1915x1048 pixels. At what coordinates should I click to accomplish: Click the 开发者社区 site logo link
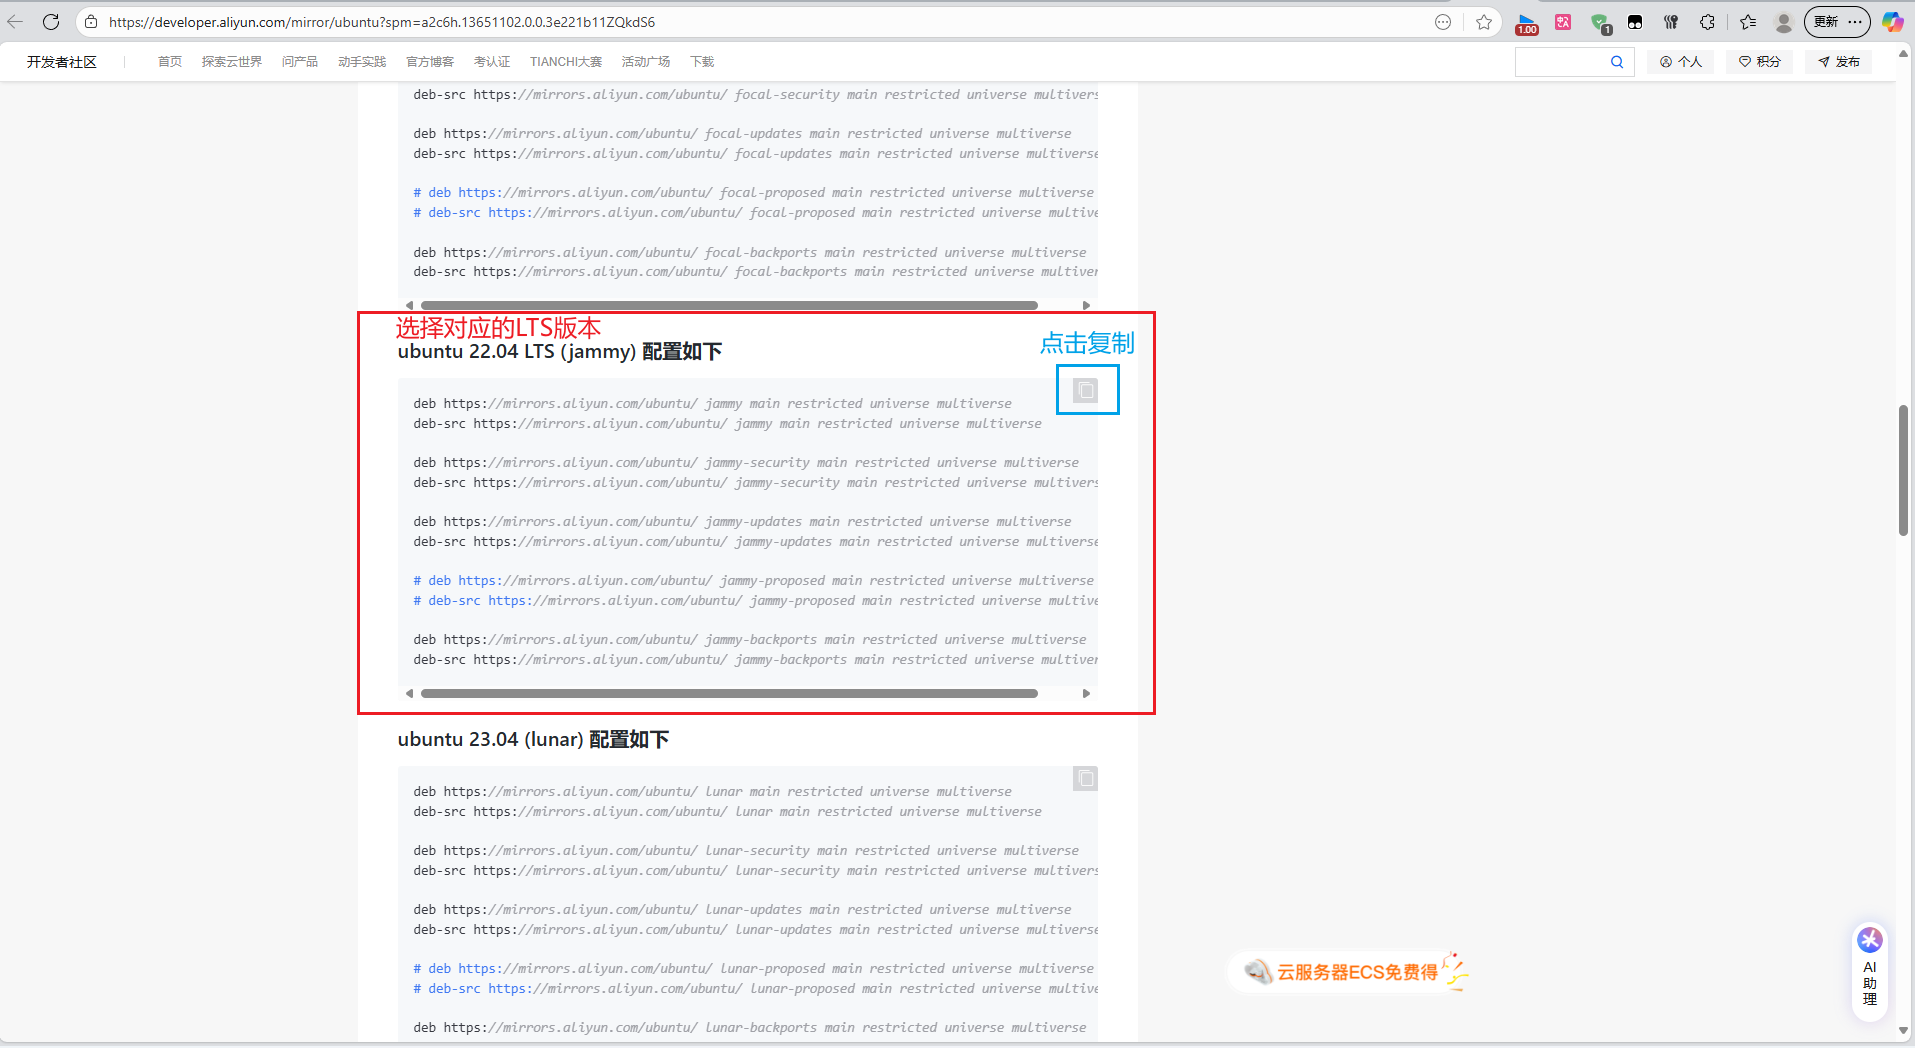tap(62, 62)
